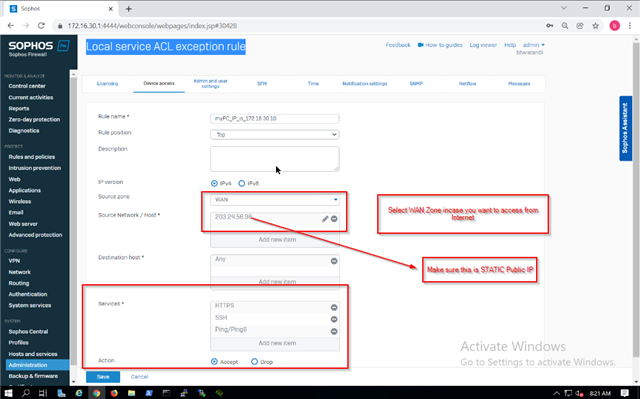Image resolution: width=640 pixels, height=399 pixels.
Task: Open the Sophos Assistant side panel
Action: coord(625,128)
